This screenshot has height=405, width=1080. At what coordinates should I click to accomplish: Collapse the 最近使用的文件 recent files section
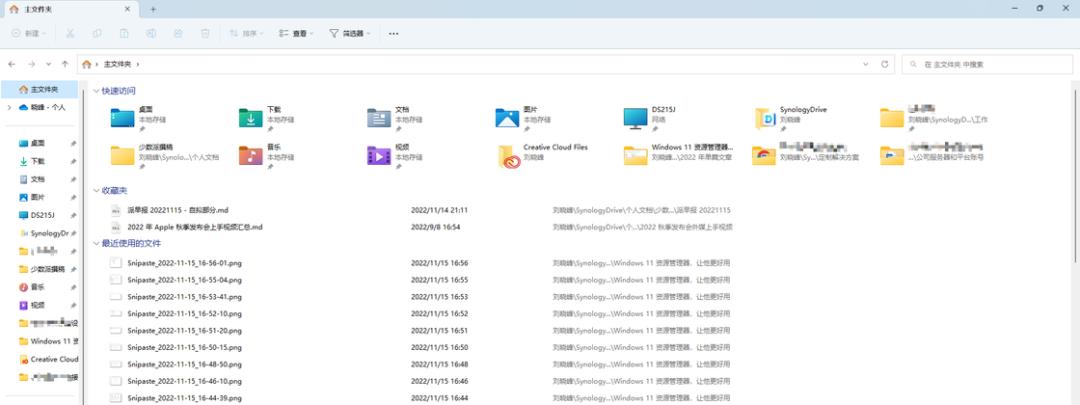[x=96, y=244]
